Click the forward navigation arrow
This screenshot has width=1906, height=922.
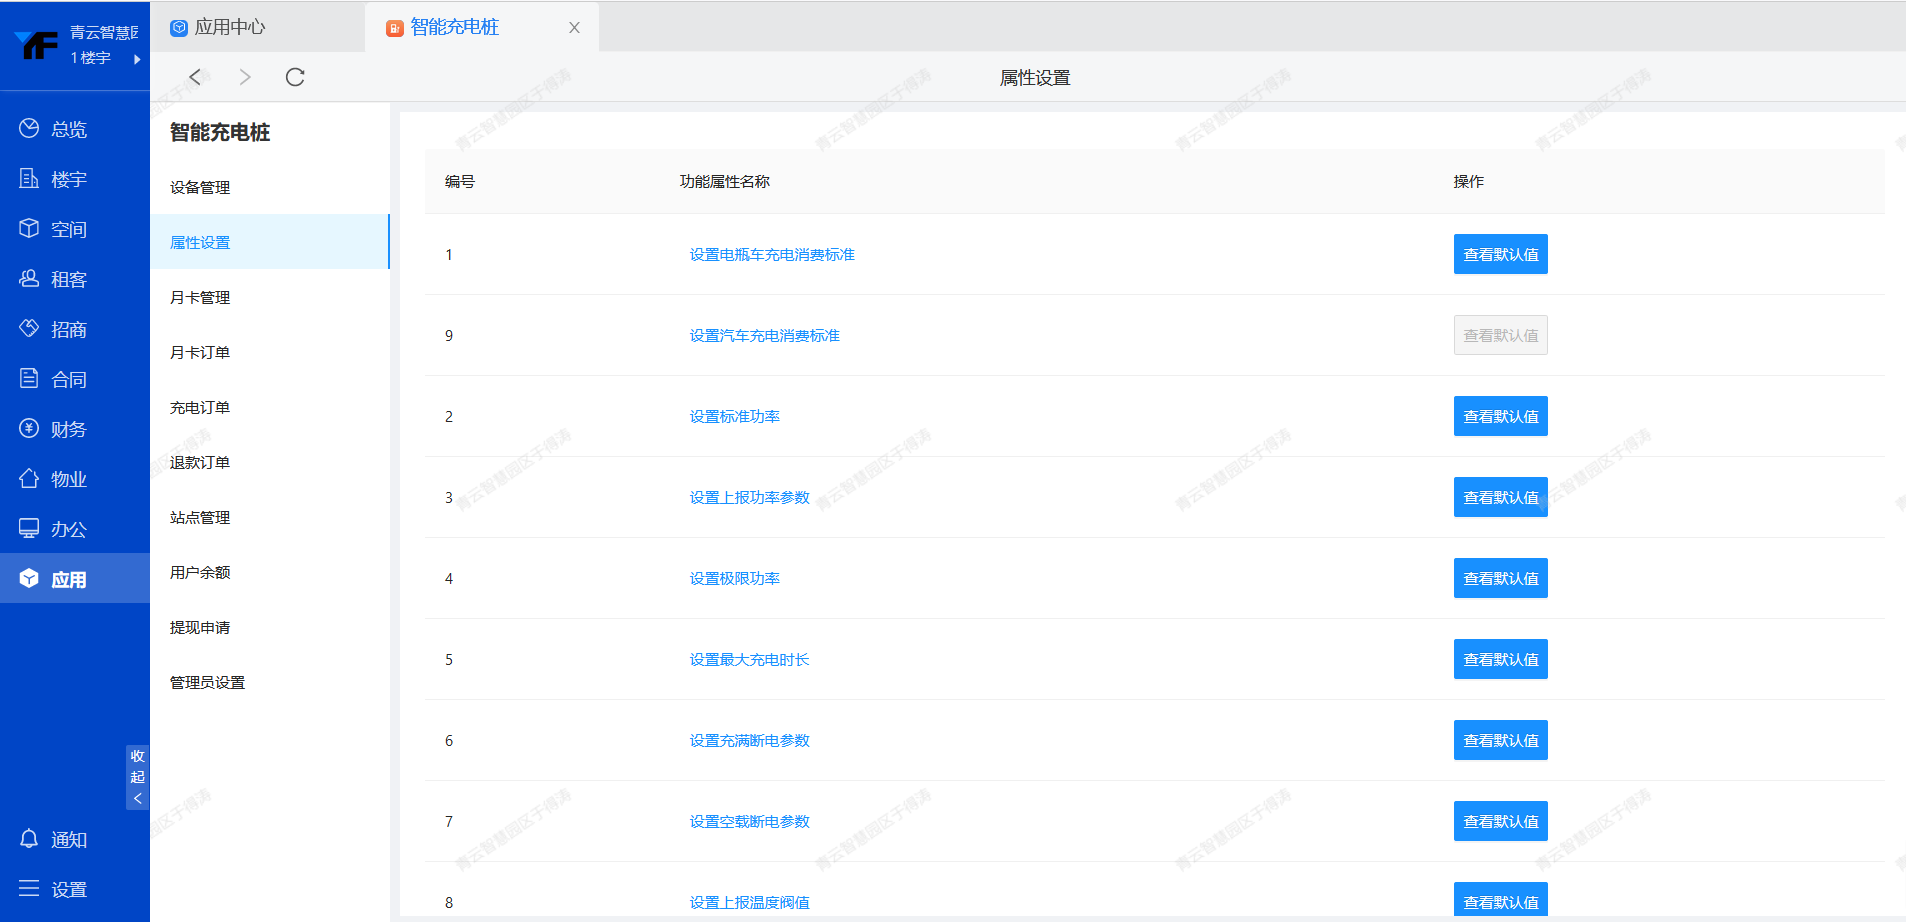click(245, 77)
